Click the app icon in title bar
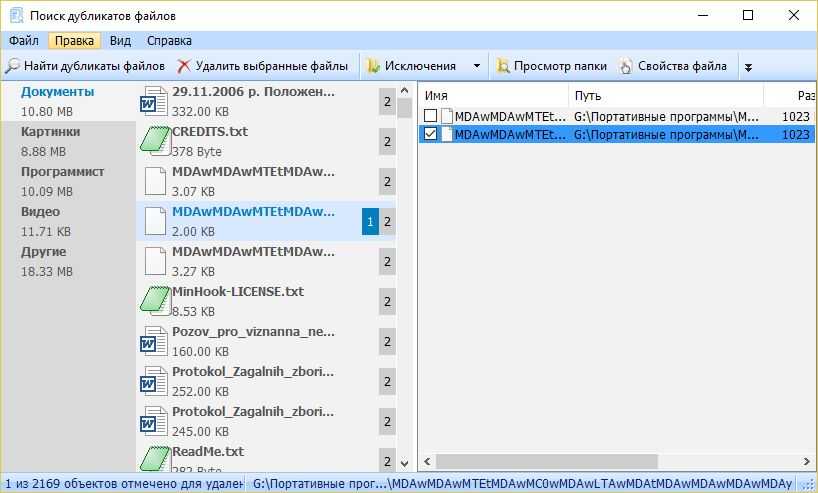The width and height of the screenshot is (818, 493). tap(16, 16)
